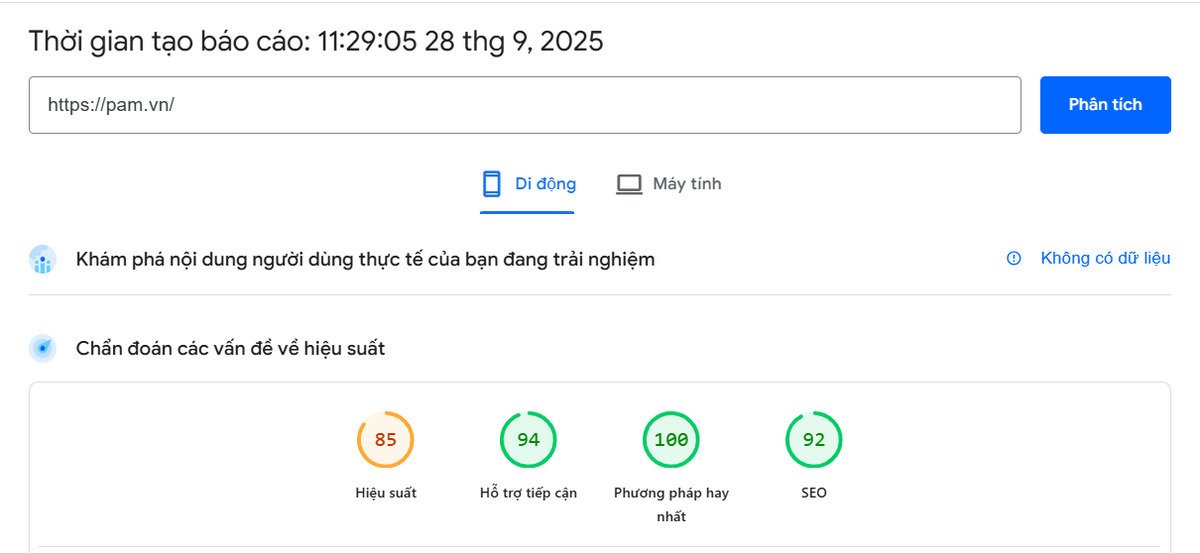Image resolution: width=1200 pixels, height=553 pixels.
Task: Select the green 100 best practices gauge
Action: pos(671,440)
